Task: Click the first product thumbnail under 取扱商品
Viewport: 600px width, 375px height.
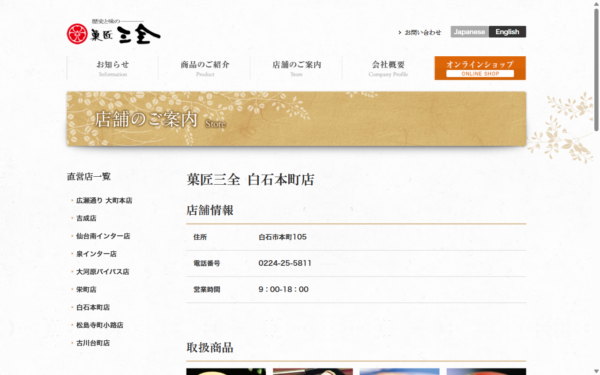Action: point(226,372)
